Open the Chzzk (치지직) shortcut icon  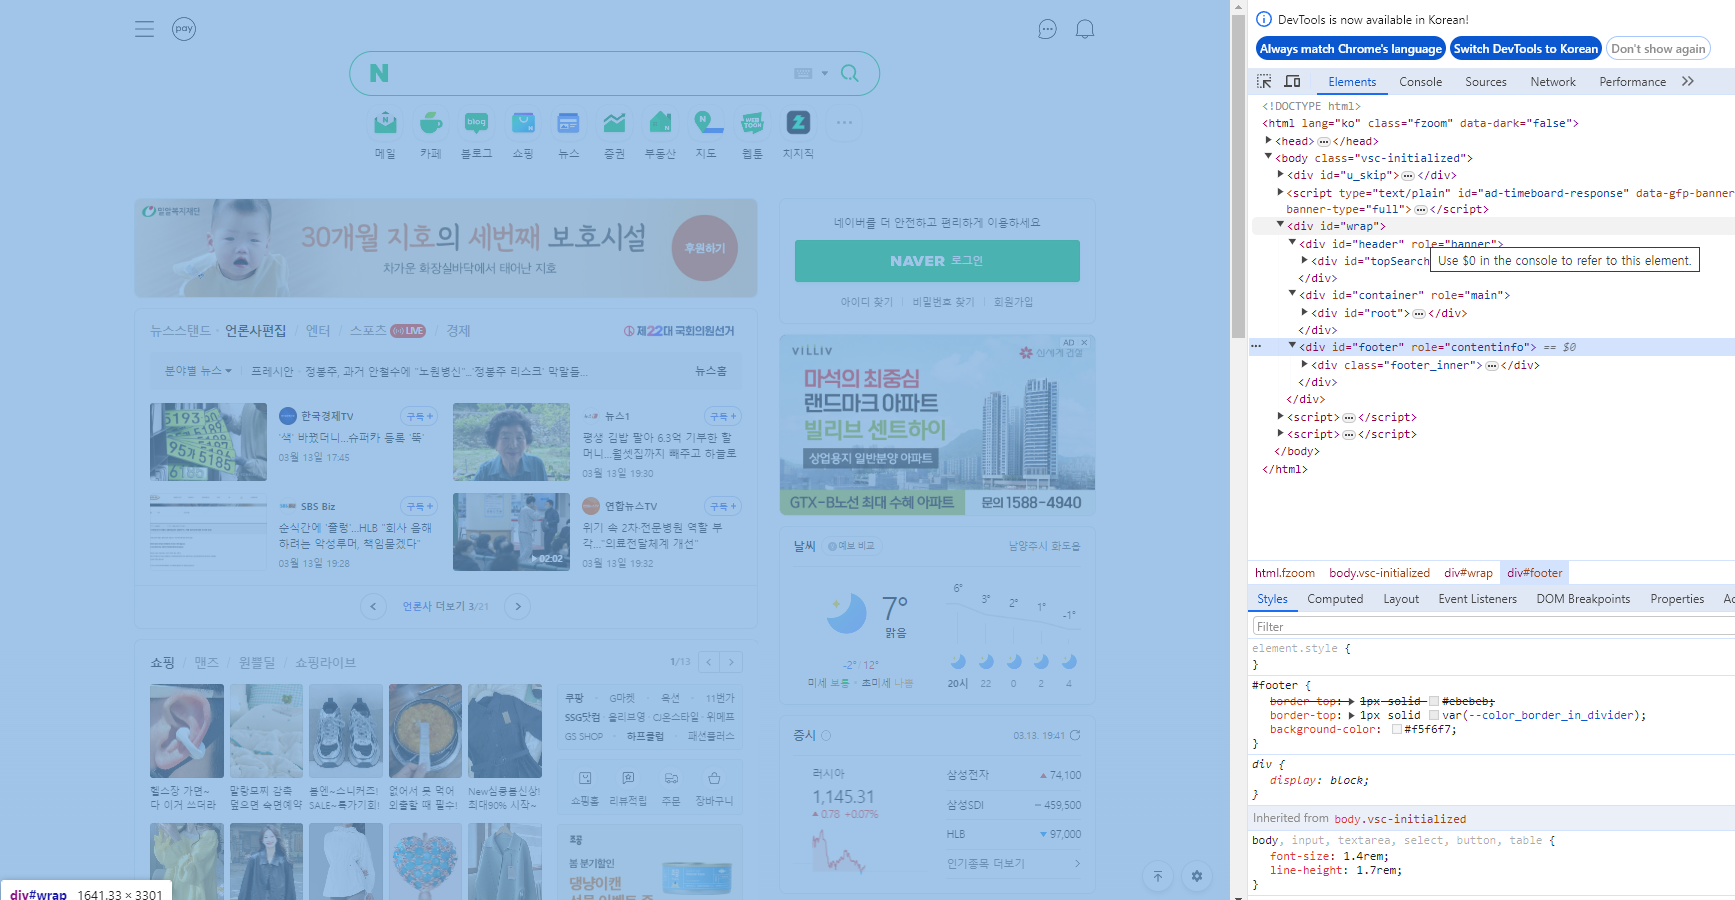[x=798, y=123]
